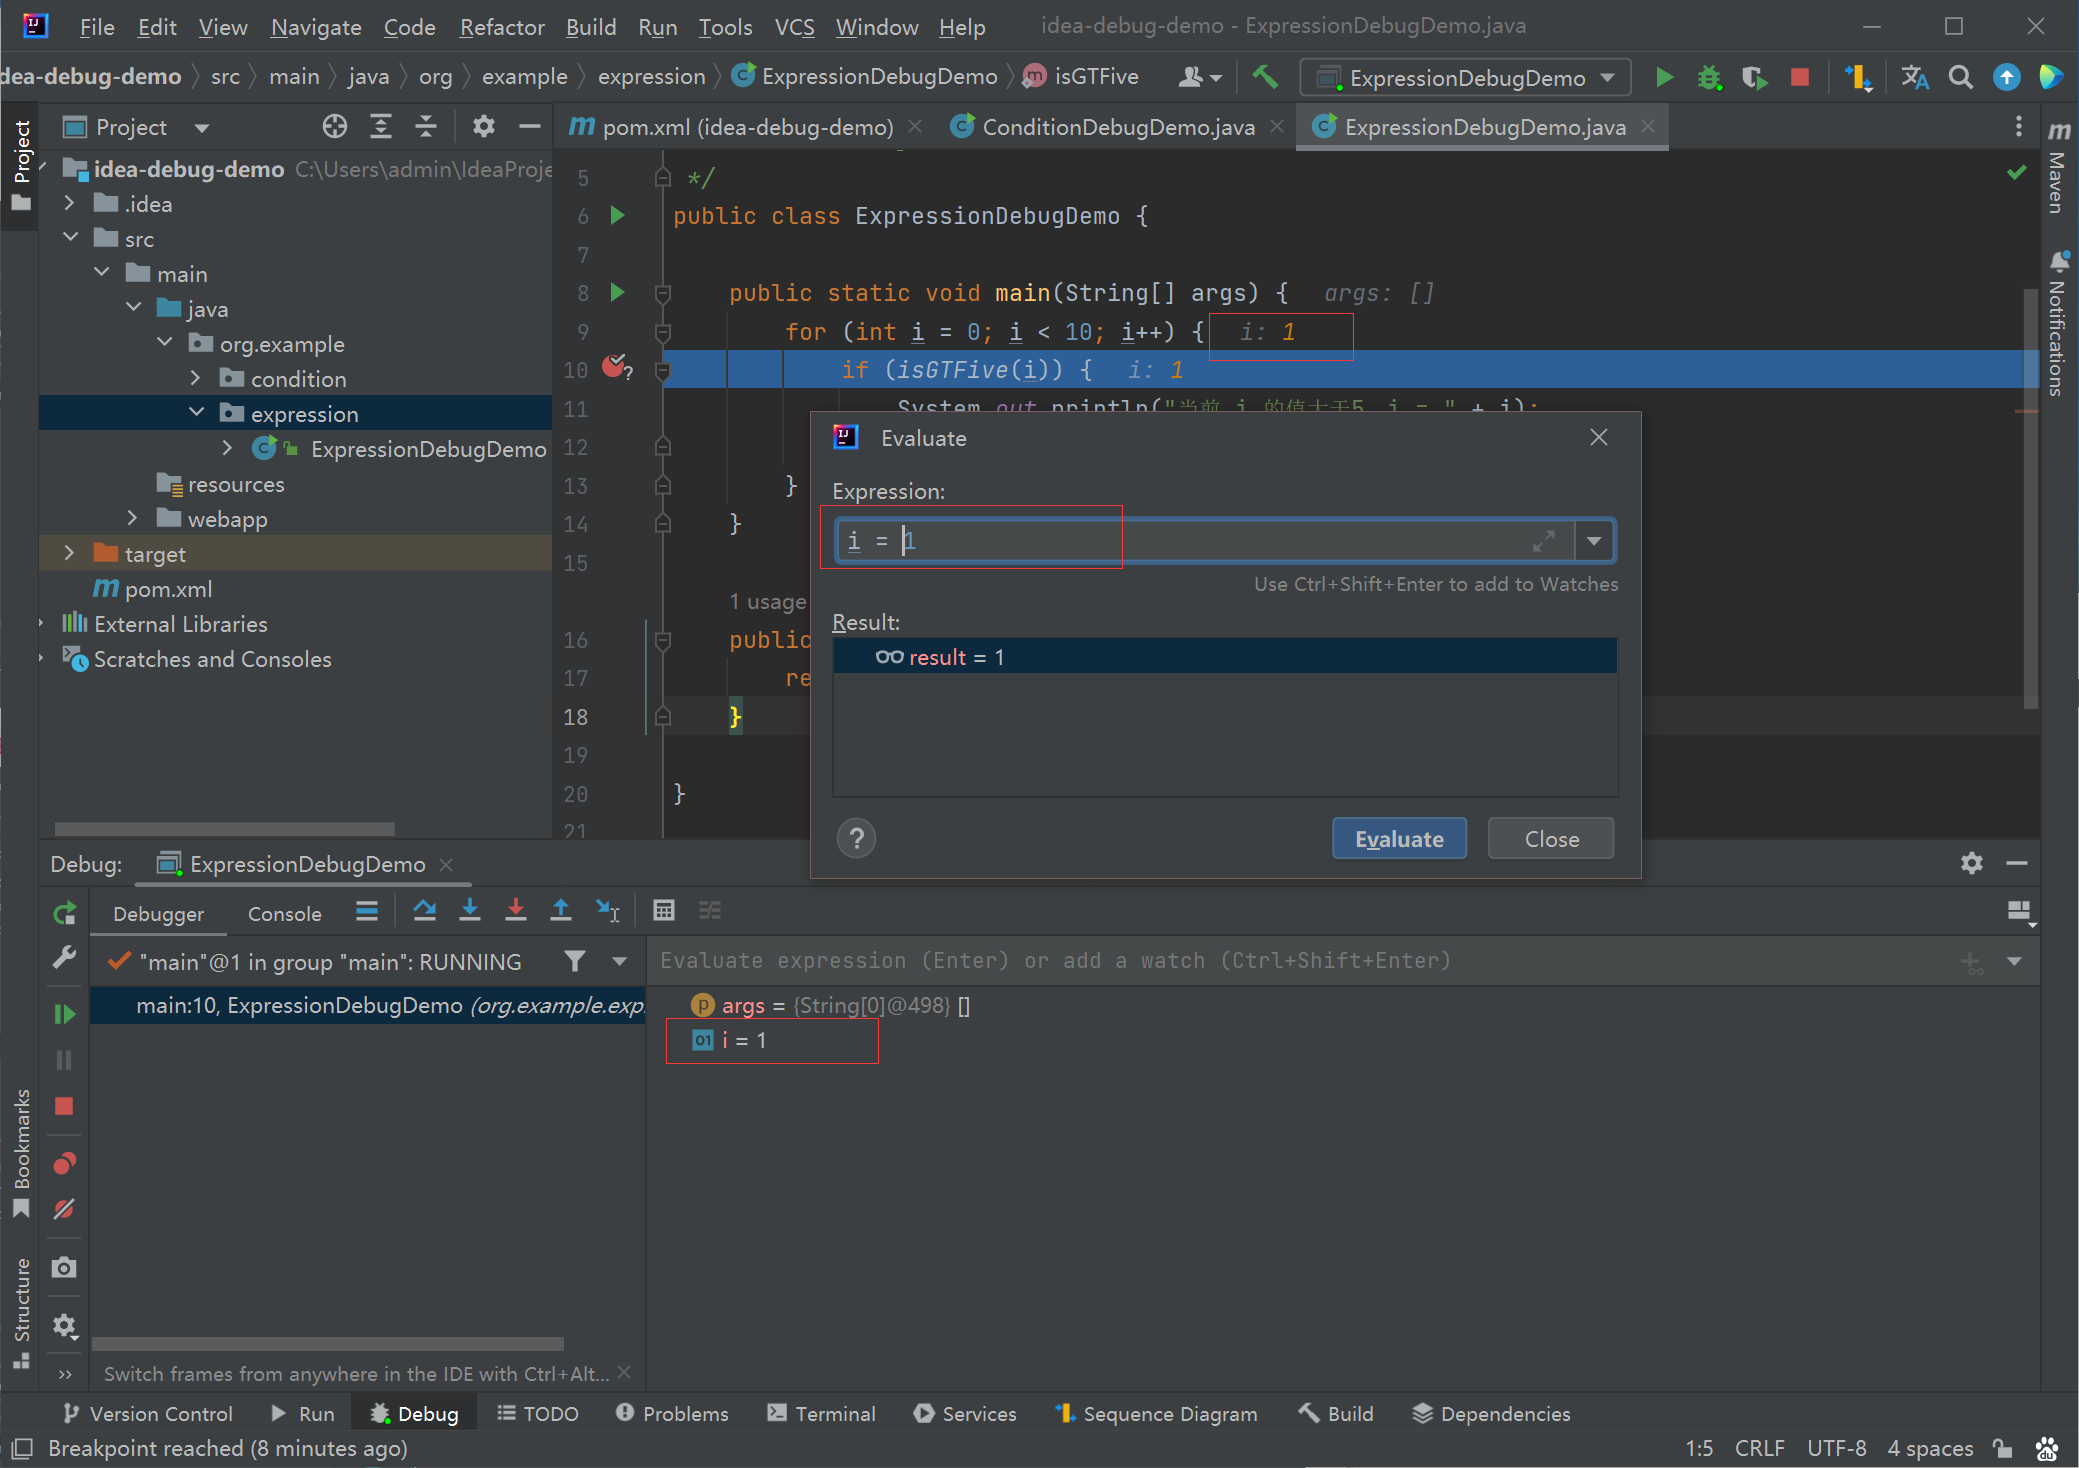Switch to the ConditionDebugDemo.java tab

pyautogui.click(x=1118, y=127)
